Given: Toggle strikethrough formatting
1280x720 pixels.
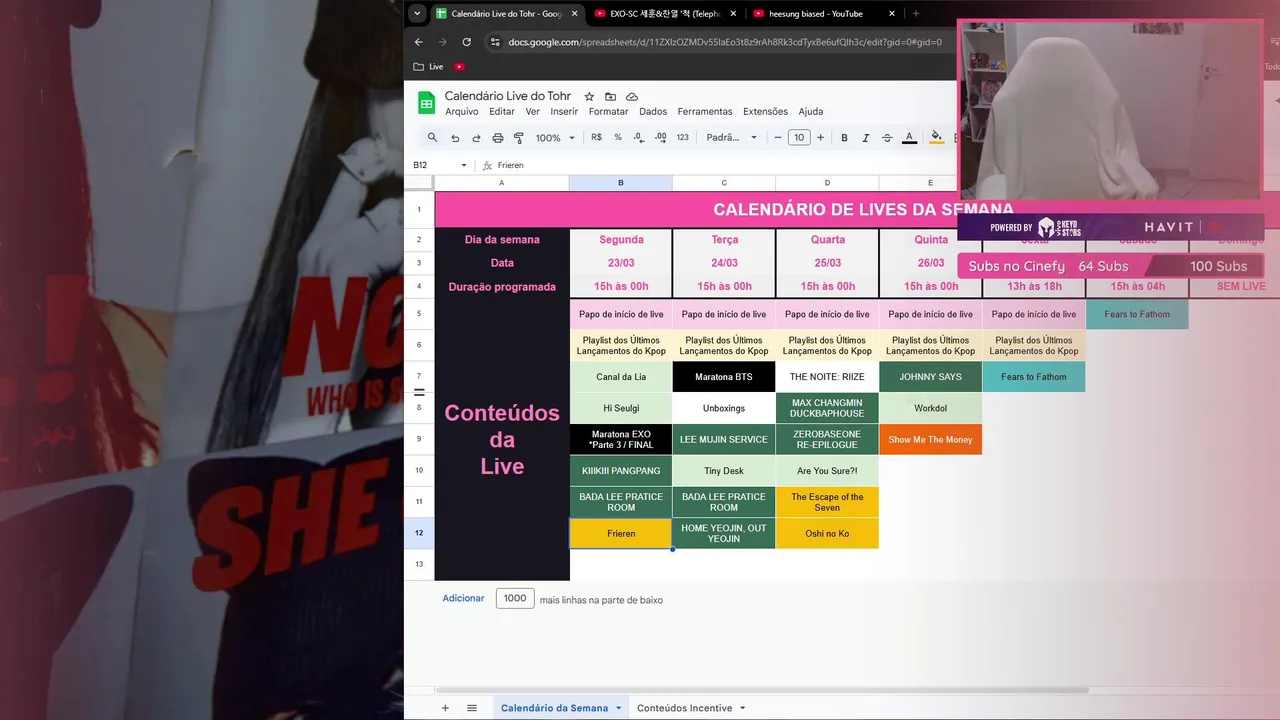Looking at the screenshot, I should point(887,138).
